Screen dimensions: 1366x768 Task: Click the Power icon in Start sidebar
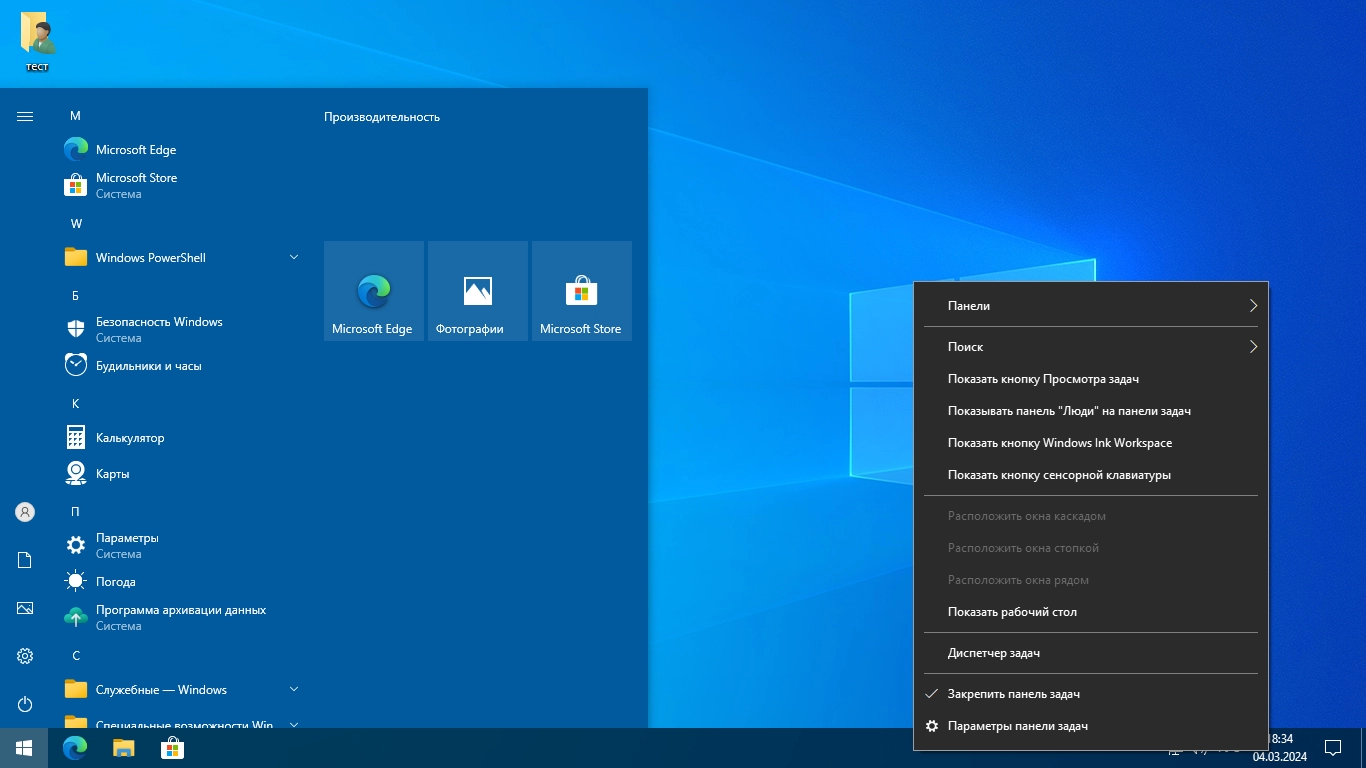[25, 704]
